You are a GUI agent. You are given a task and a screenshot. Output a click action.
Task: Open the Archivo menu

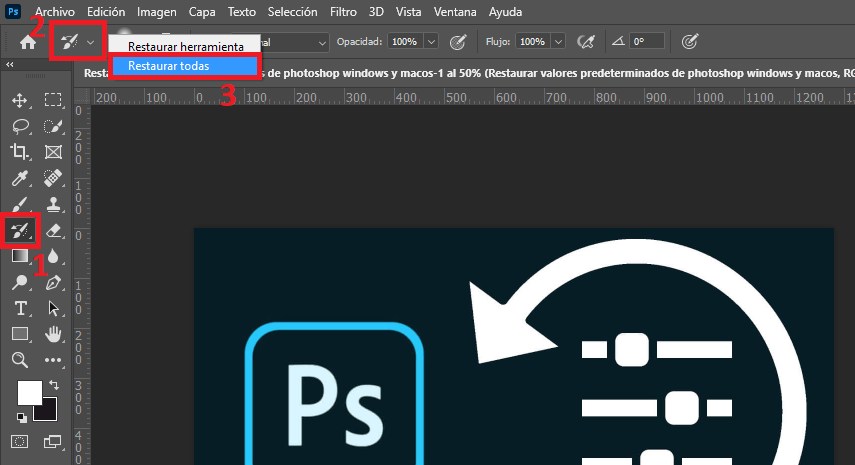point(55,11)
